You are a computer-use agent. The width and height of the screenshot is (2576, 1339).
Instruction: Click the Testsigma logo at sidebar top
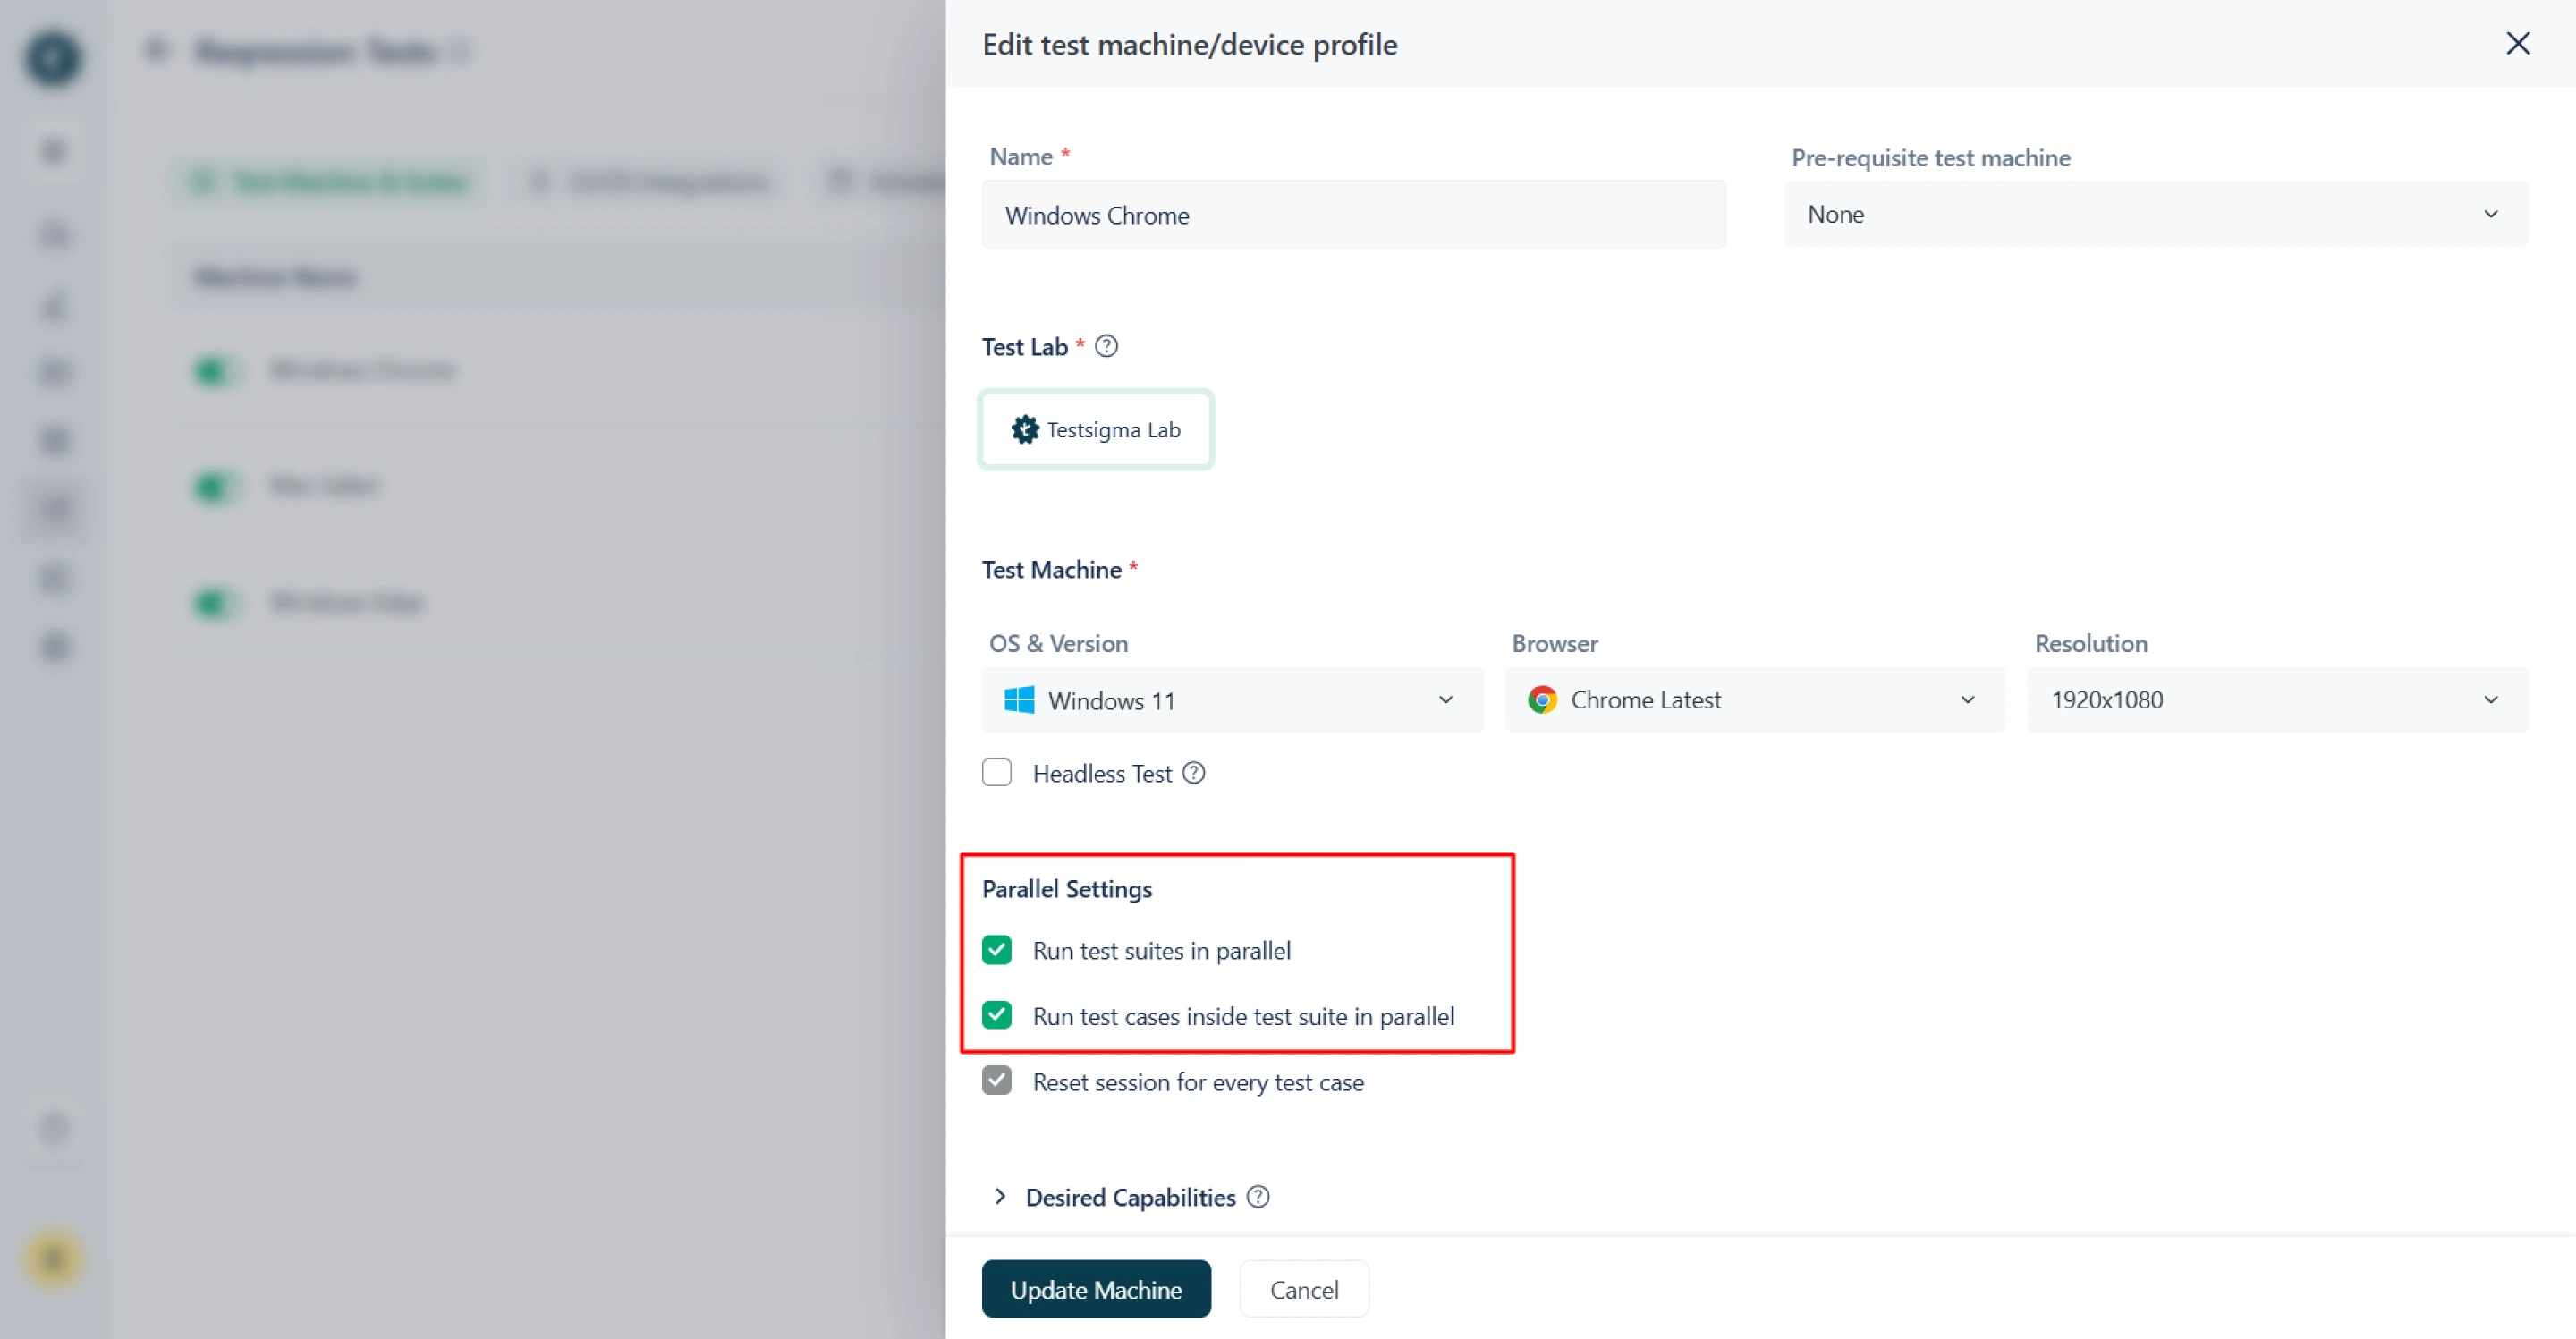pos(53,58)
